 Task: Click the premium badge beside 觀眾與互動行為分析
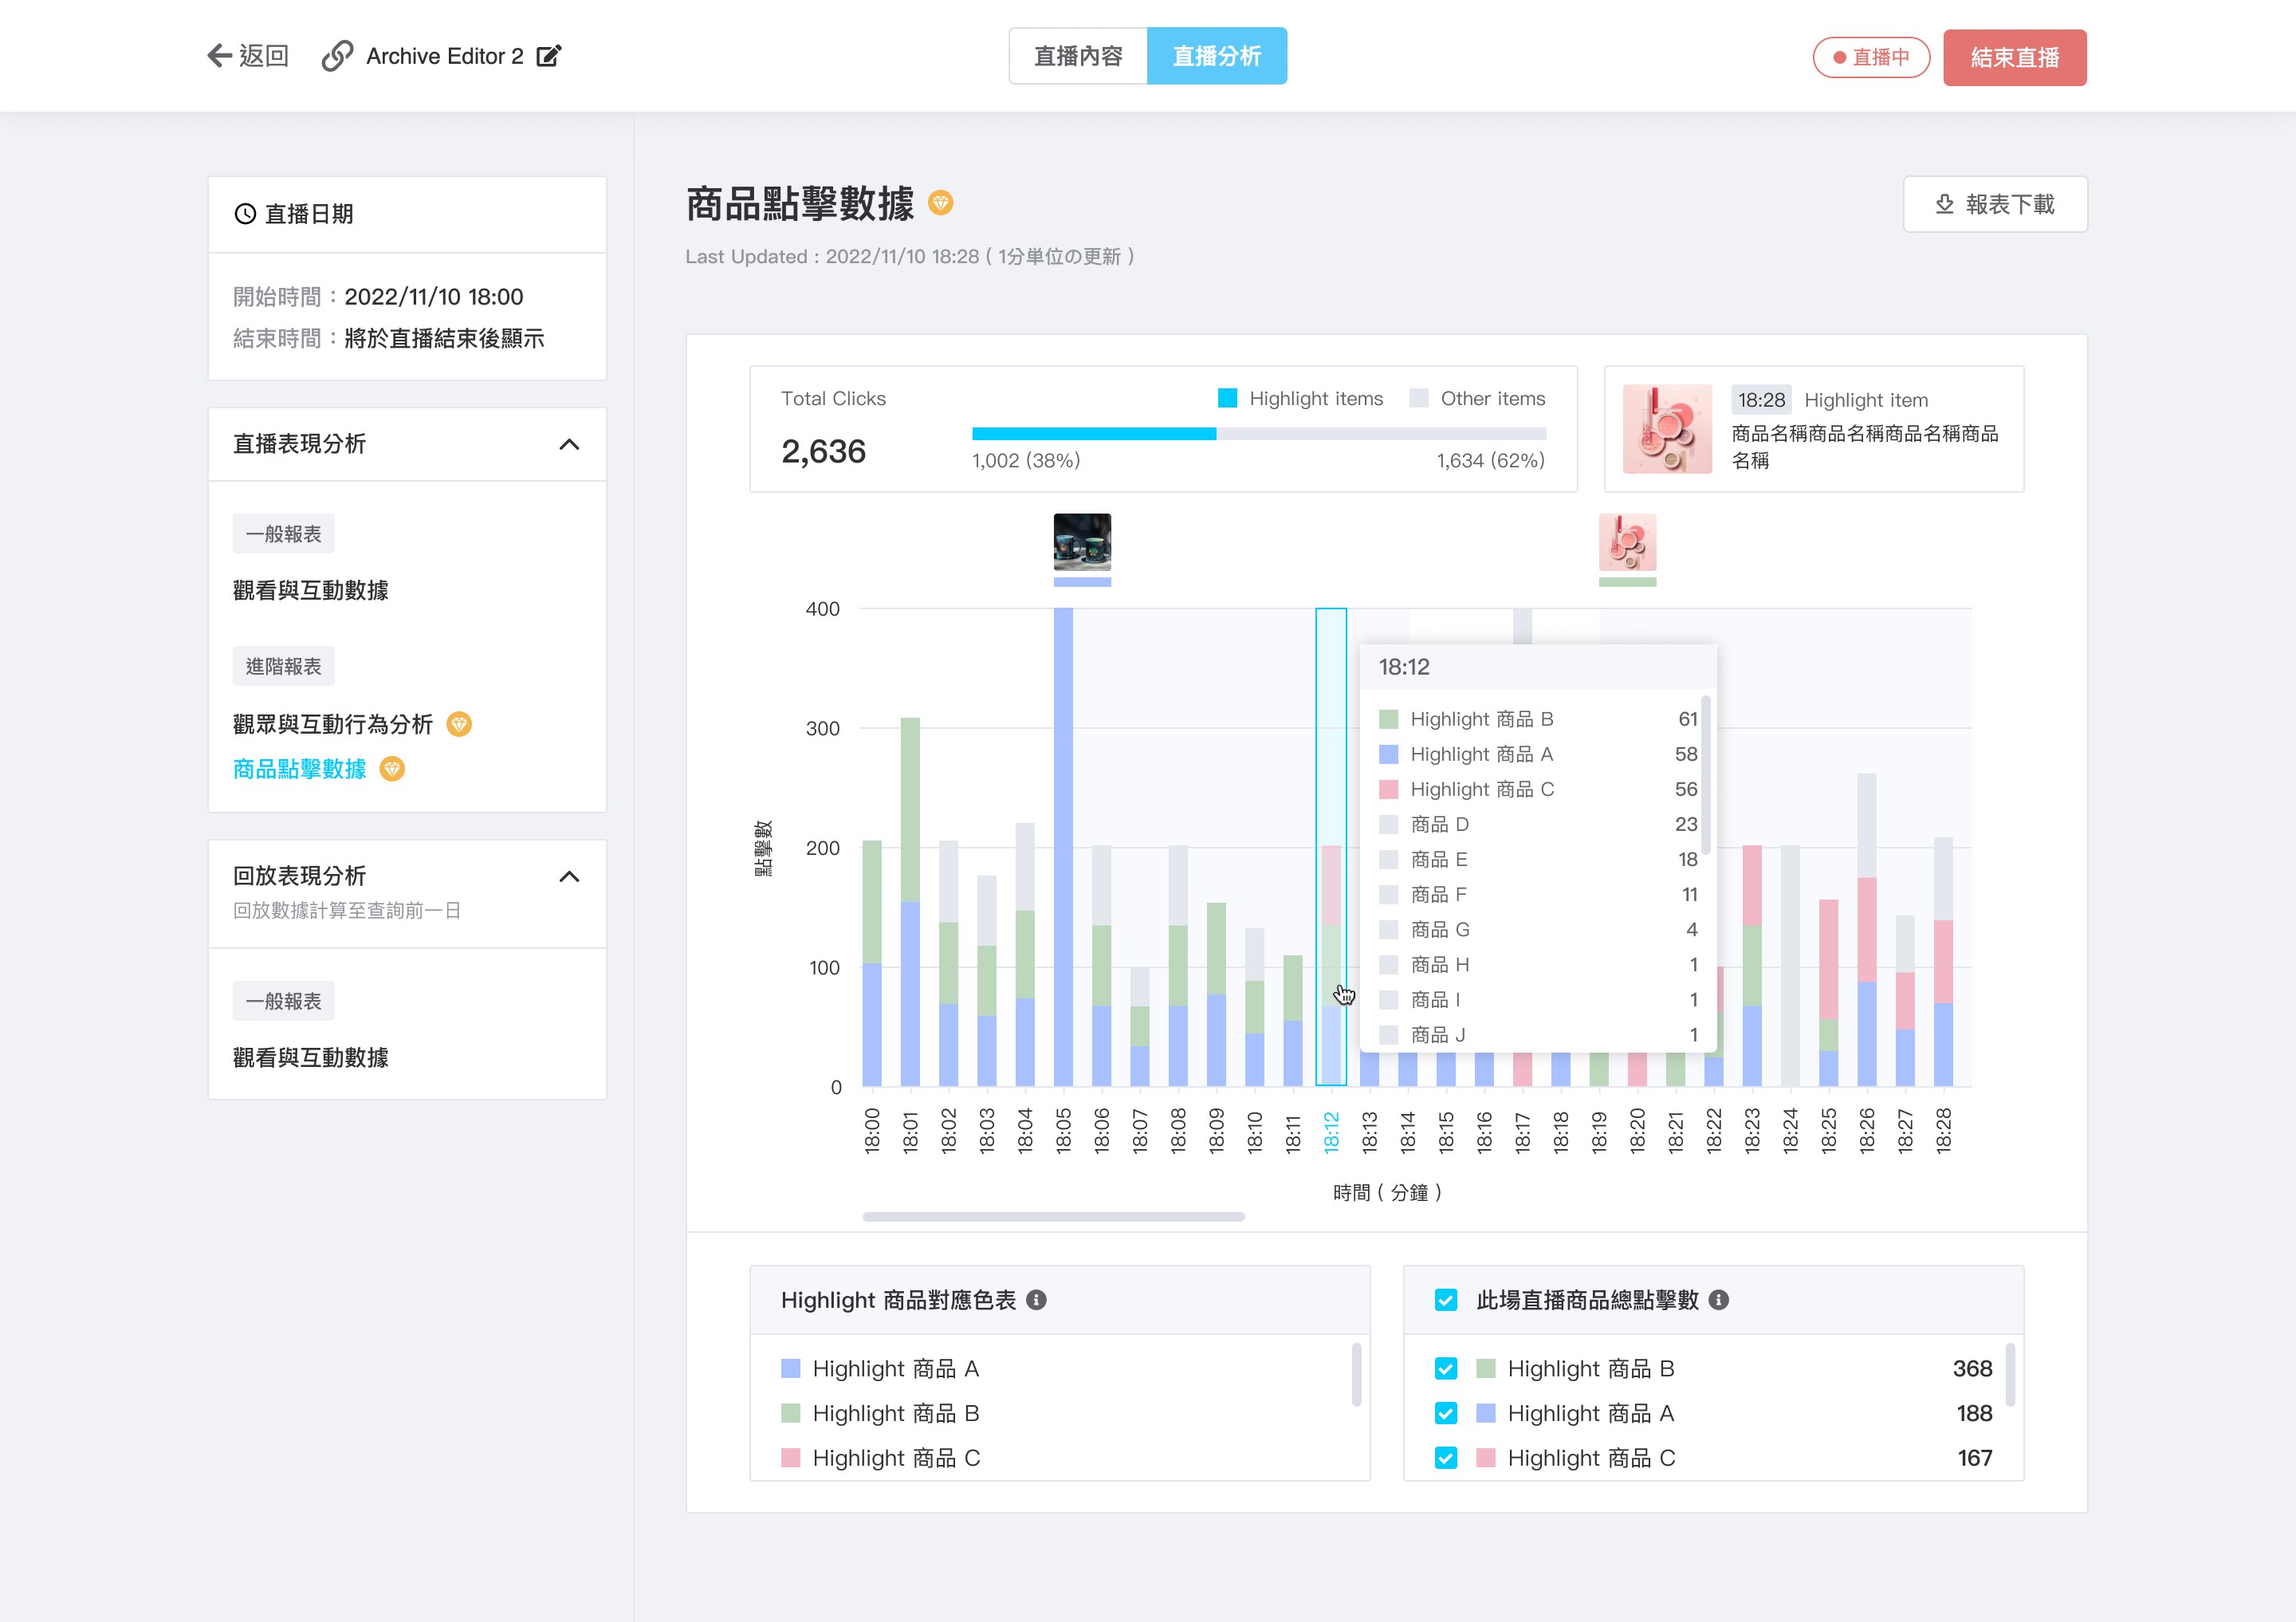[x=459, y=724]
